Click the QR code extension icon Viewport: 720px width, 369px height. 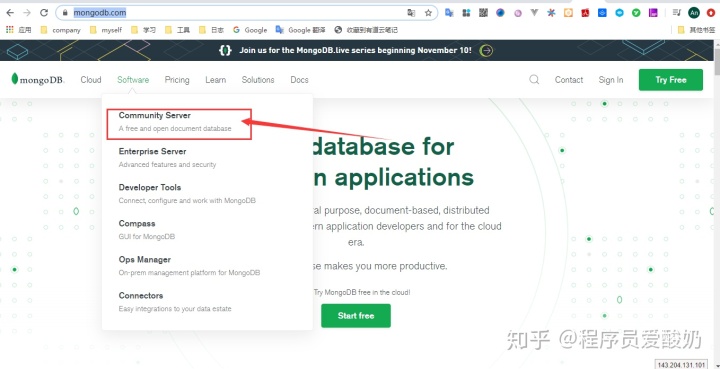pos(483,13)
